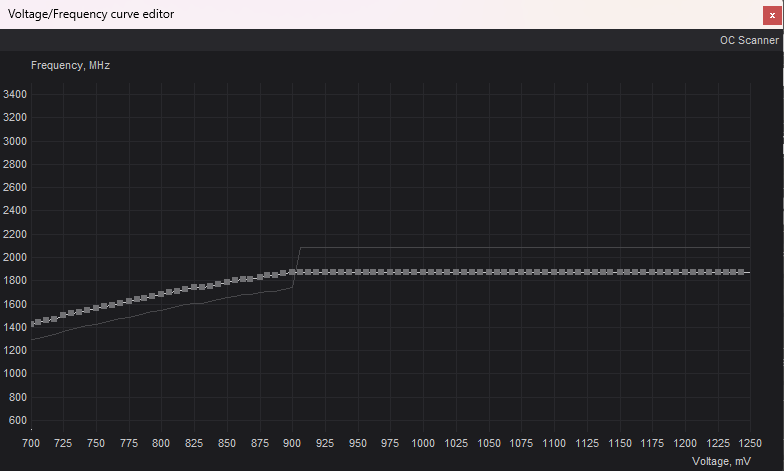784x471 pixels.
Task: Click the 600 frequency axis value
Action: (18, 421)
